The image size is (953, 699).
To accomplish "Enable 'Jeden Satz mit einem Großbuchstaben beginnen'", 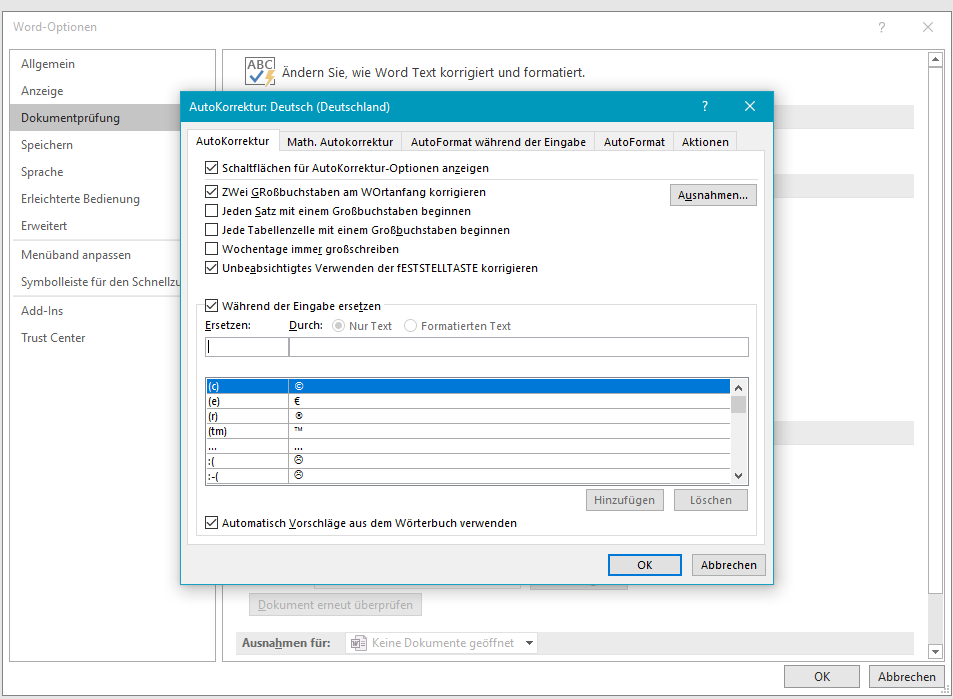I will point(212,211).
